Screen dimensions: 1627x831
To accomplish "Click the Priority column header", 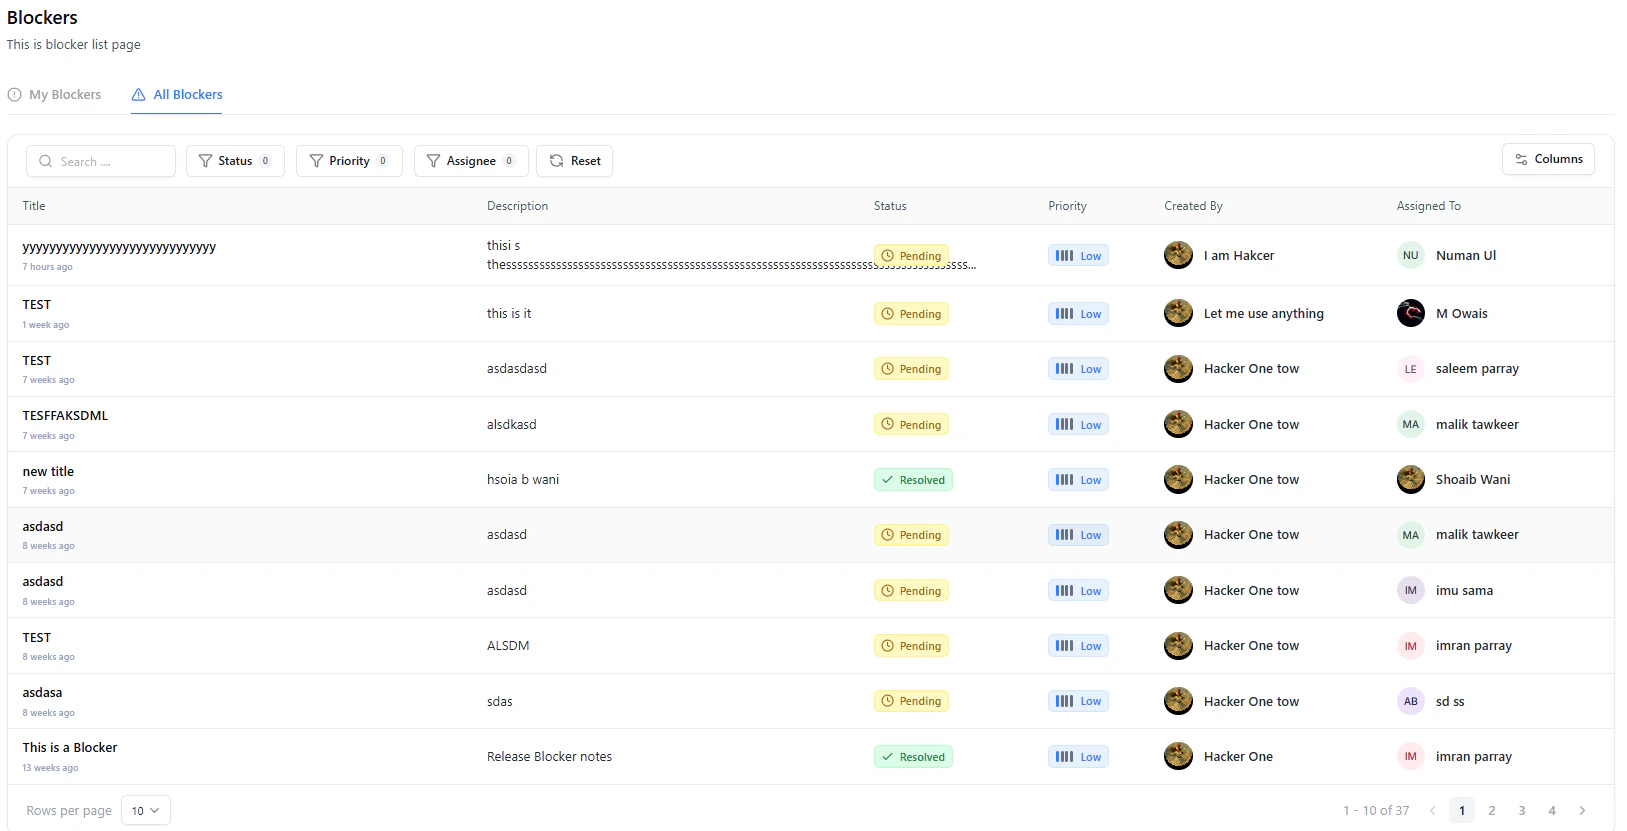I will click(1067, 206).
